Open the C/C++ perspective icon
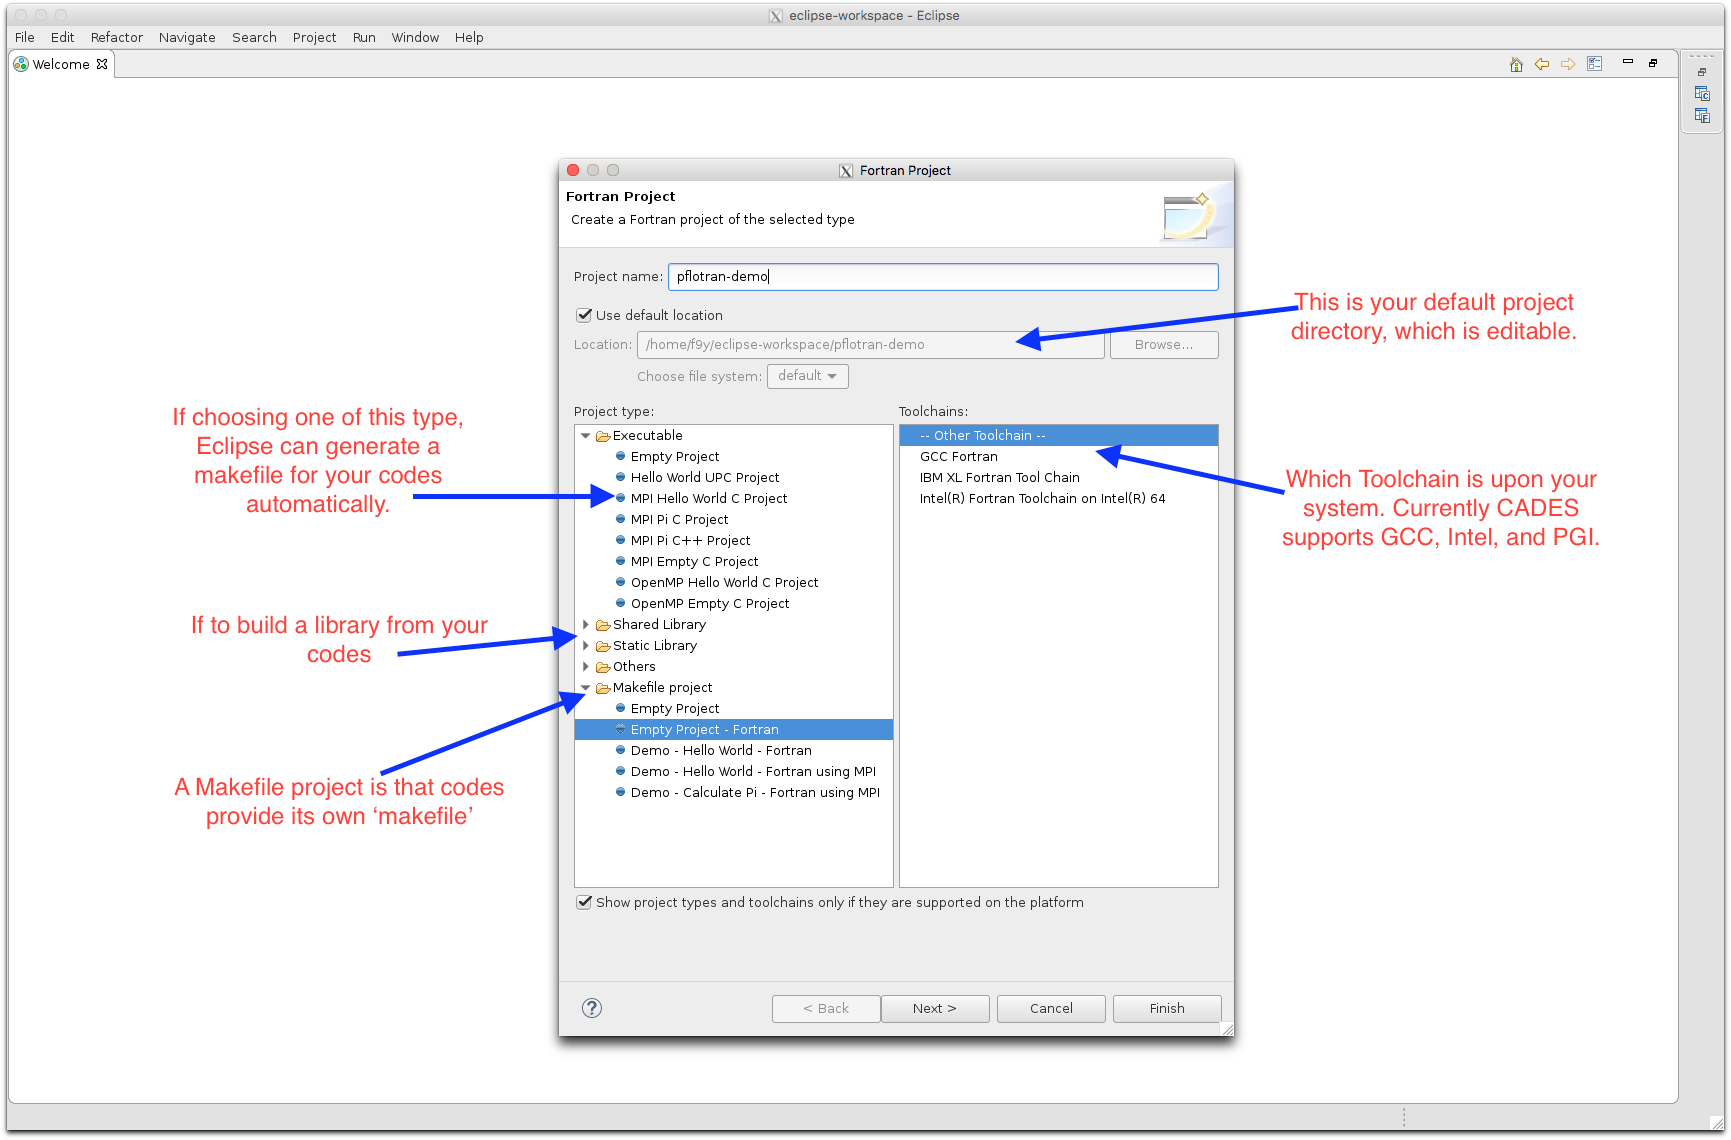1731x1140 pixels. coord(1702,94)
